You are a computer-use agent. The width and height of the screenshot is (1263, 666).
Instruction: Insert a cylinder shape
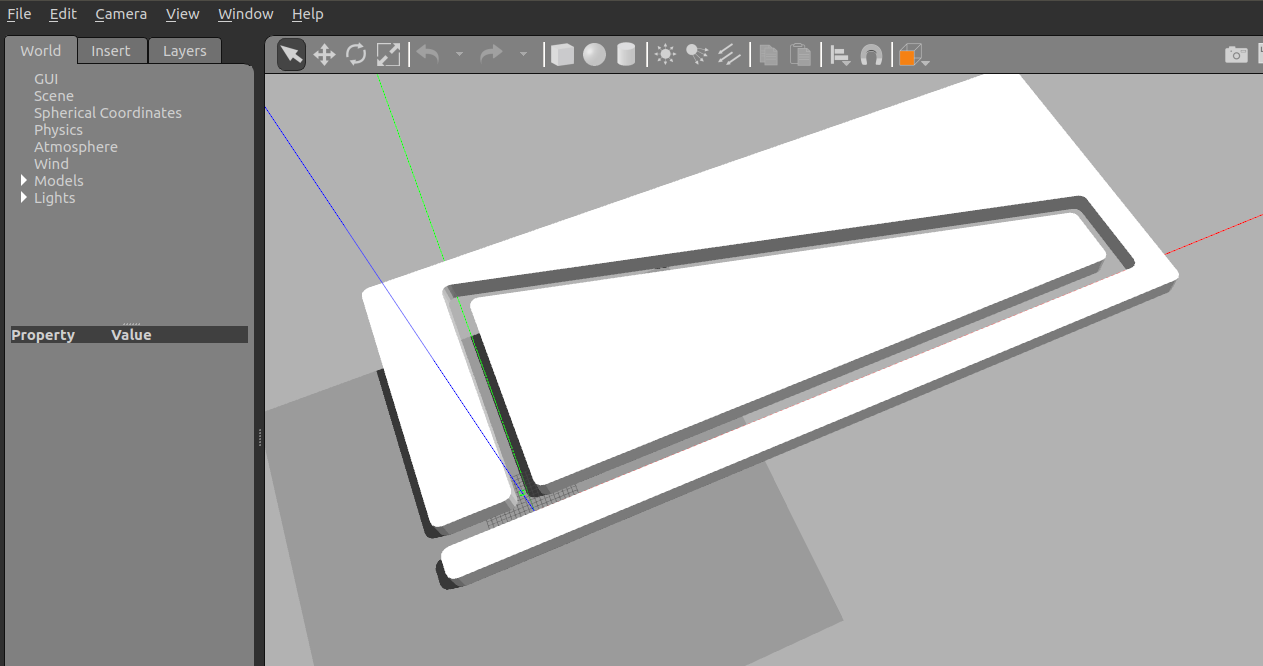[626, 54]
